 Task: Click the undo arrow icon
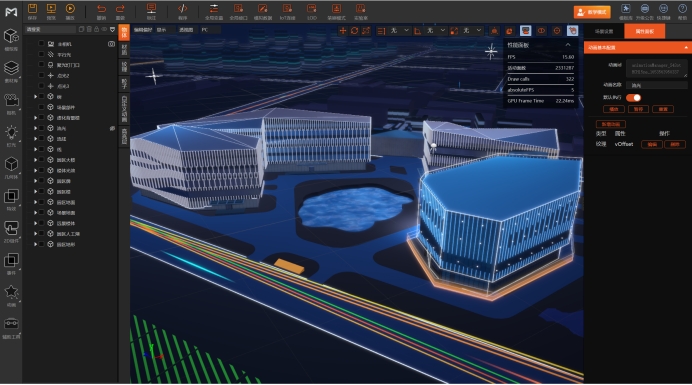(102, 8)
